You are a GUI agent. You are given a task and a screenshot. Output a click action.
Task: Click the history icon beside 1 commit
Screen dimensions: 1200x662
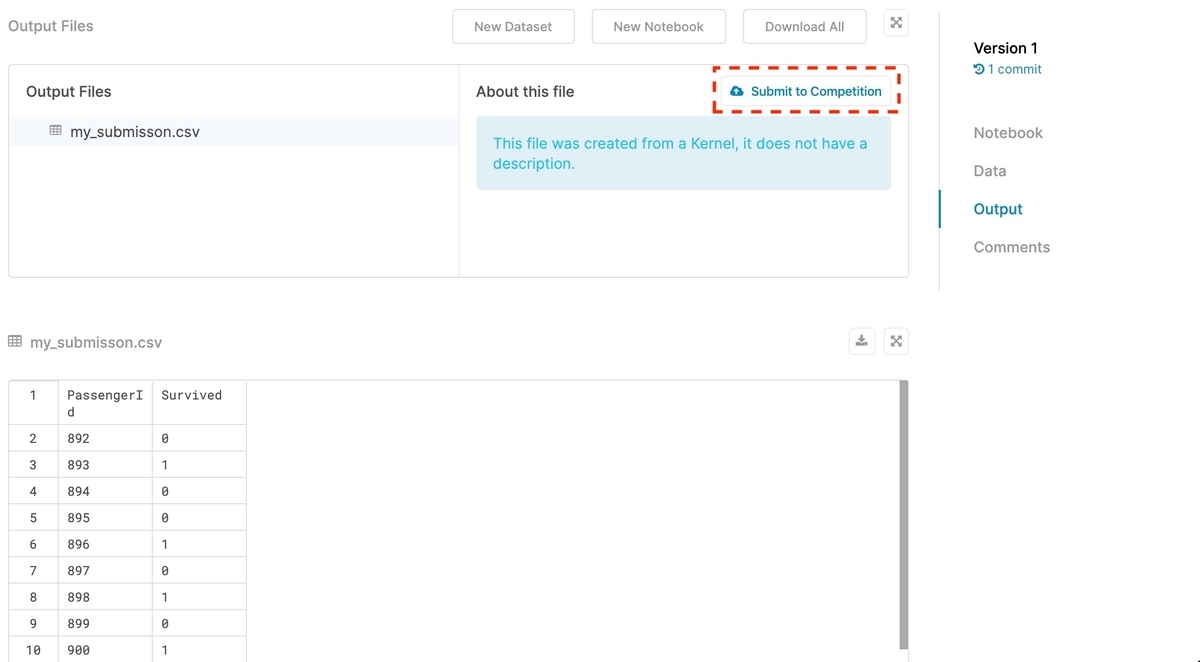coord(979,69)
